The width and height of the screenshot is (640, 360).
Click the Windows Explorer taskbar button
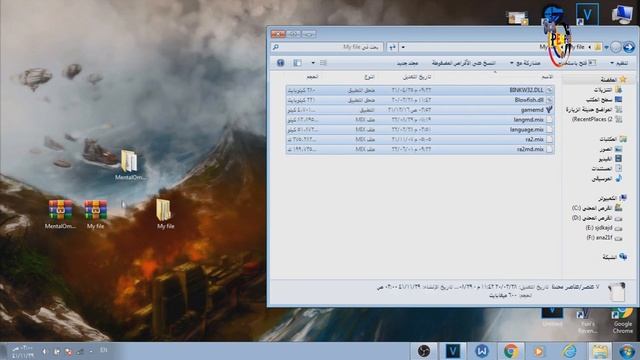pos(599,351)
